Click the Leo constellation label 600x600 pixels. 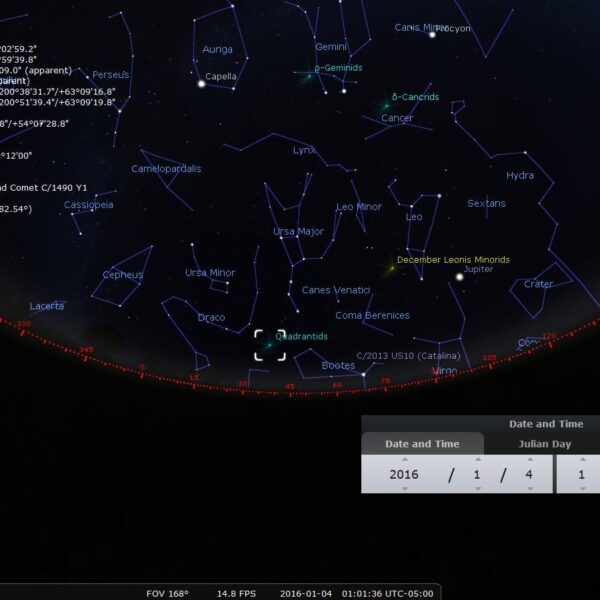414,217
